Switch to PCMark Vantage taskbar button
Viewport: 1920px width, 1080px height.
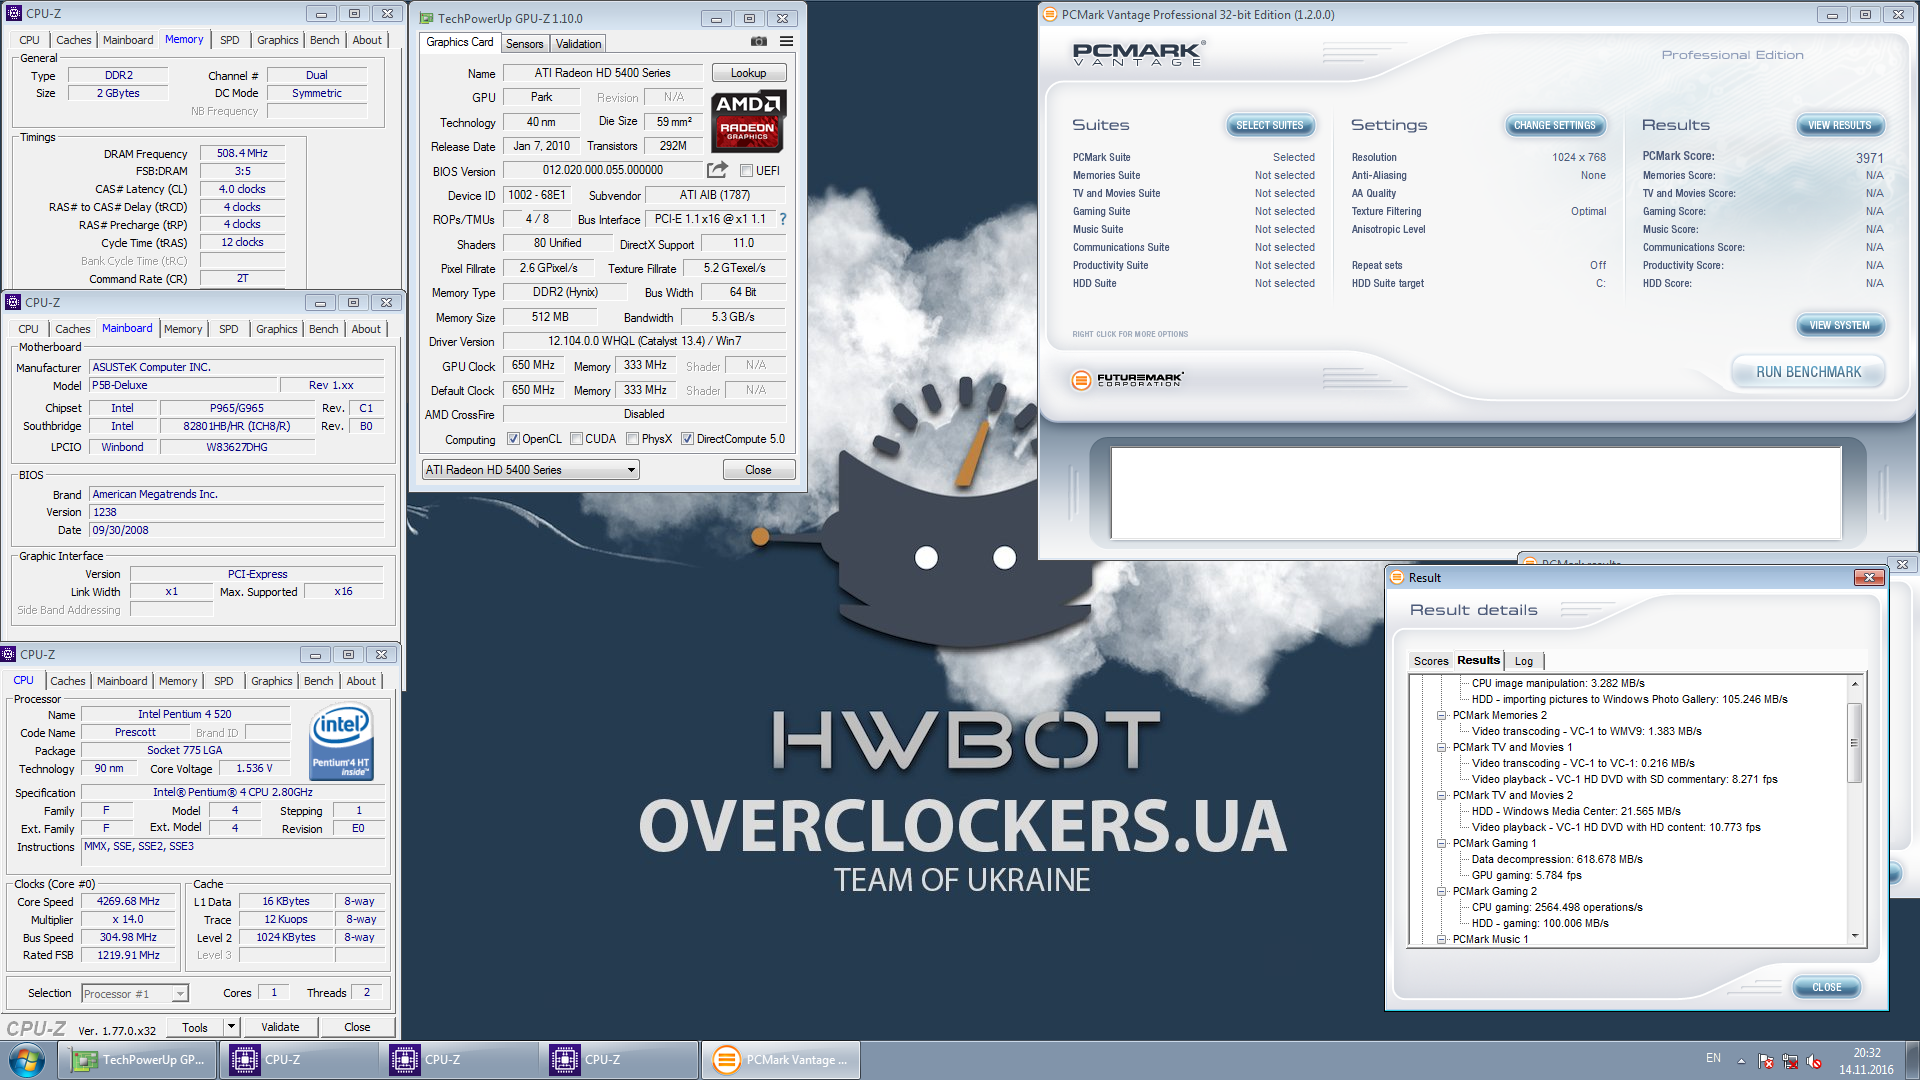tap(781, 1060)
